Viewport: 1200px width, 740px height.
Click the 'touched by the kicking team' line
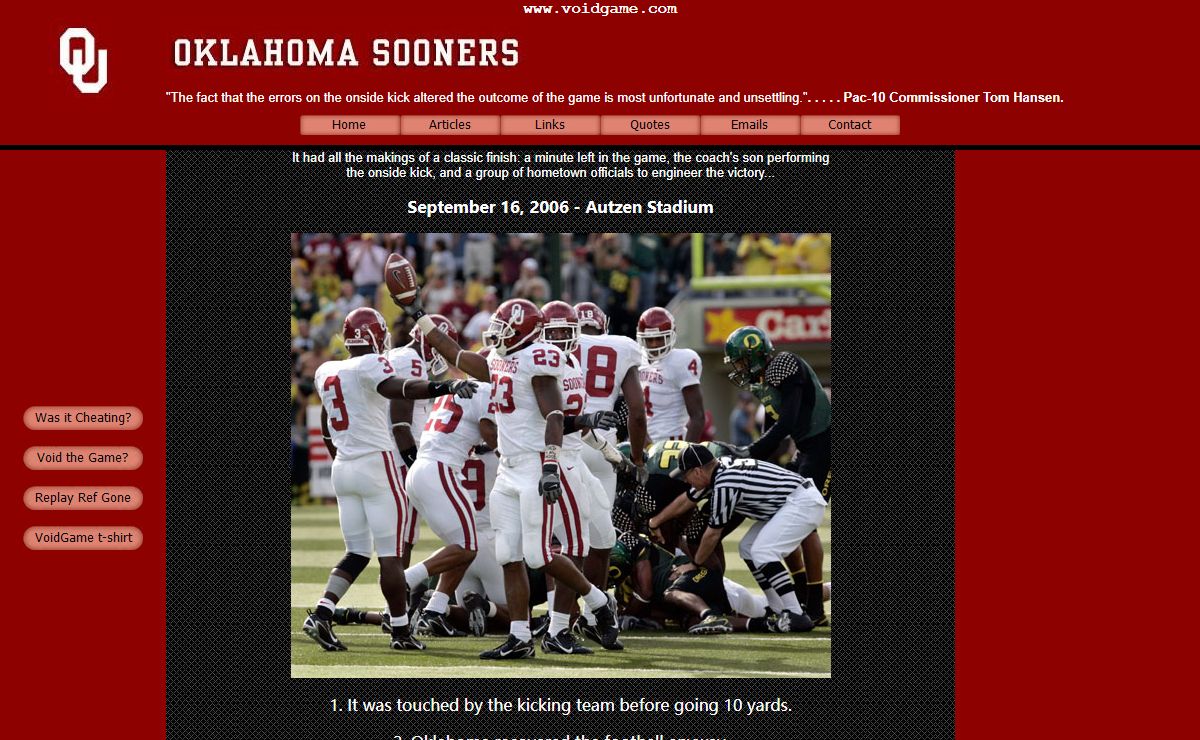tap(561, 705)
